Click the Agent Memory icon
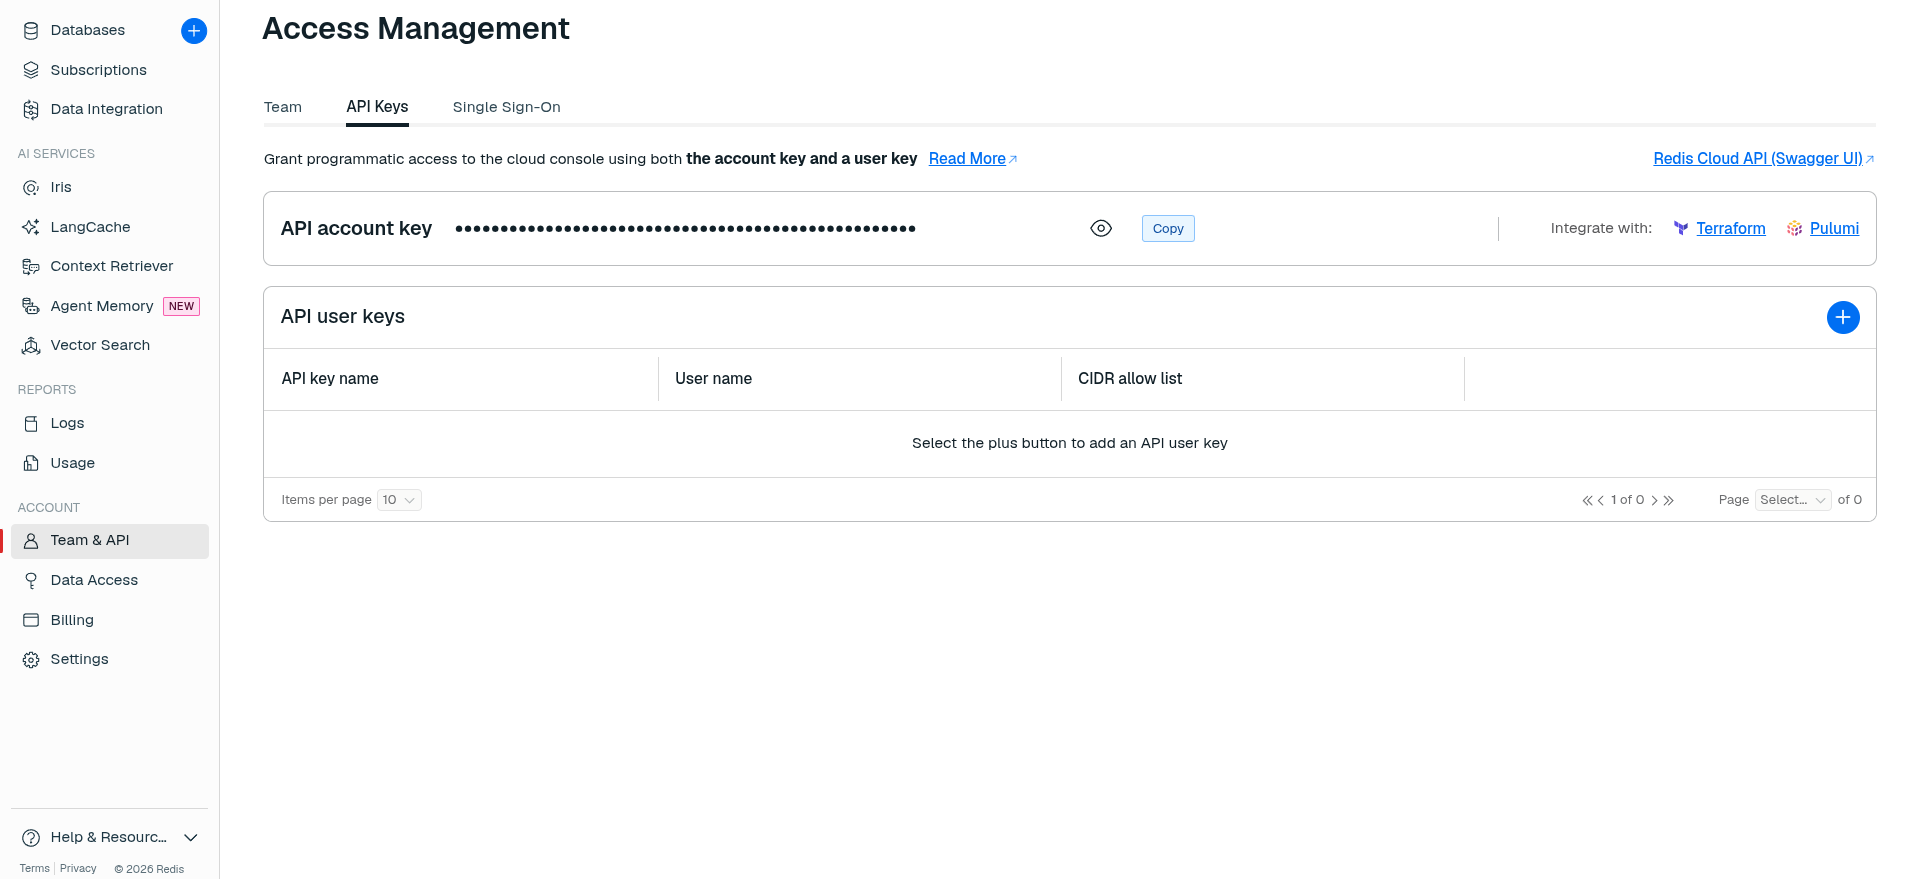This screenshot has height=879, width=1920. (x=31, y=306)
